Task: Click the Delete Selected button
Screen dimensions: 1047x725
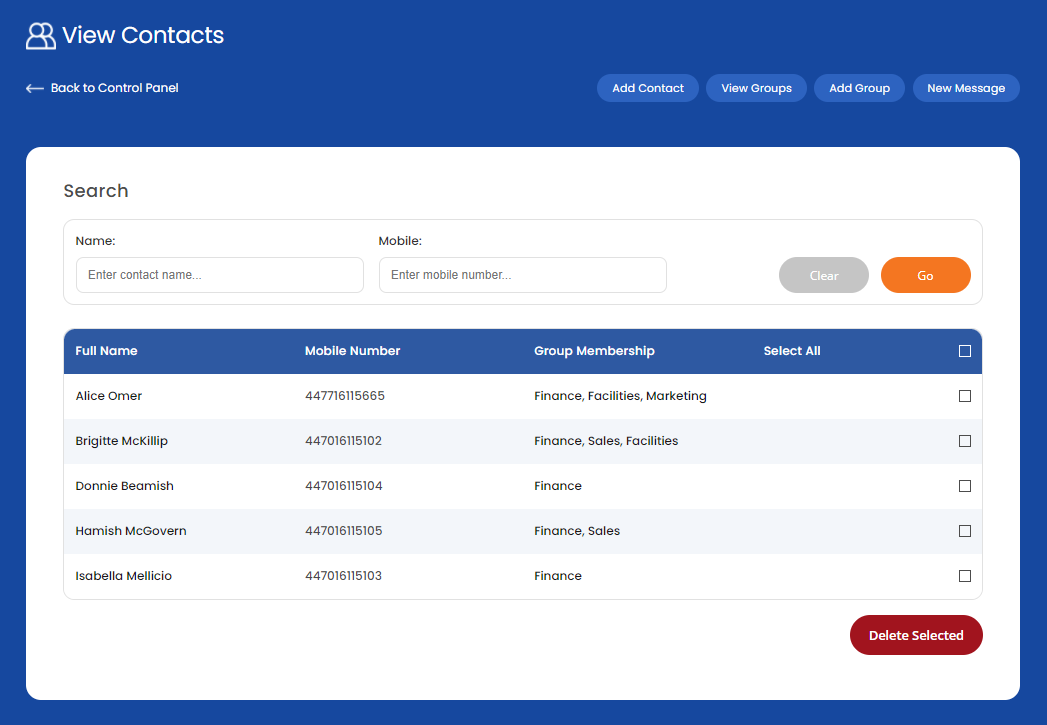Action: coord(915,635)
